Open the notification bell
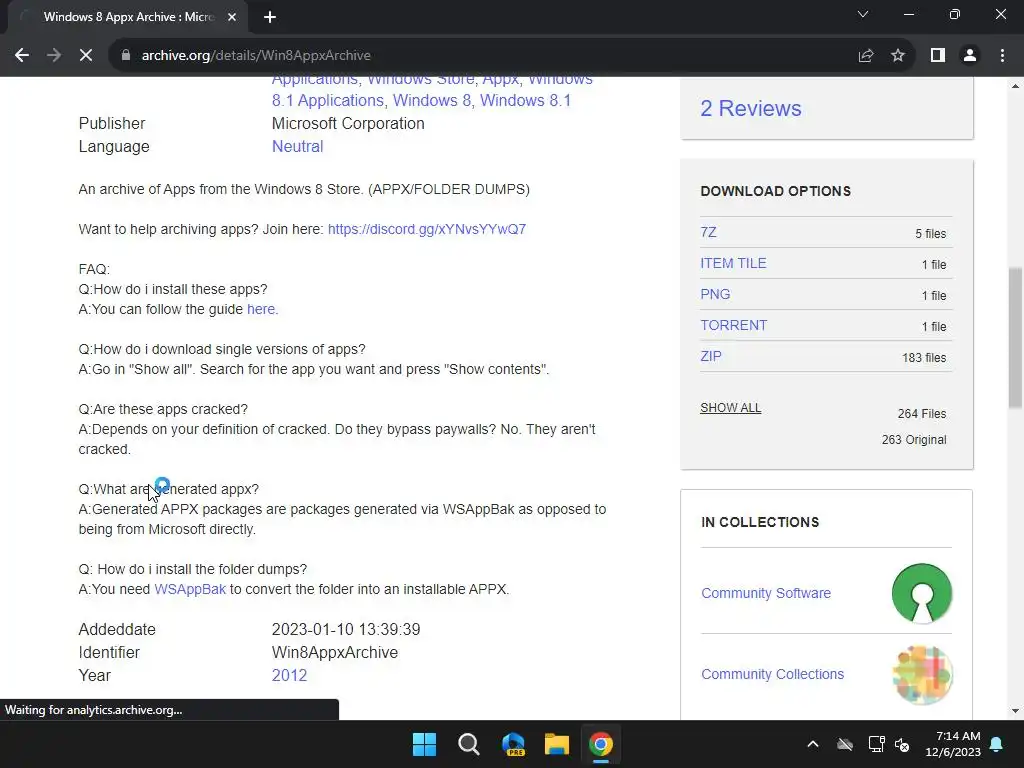 pos(997,744)
